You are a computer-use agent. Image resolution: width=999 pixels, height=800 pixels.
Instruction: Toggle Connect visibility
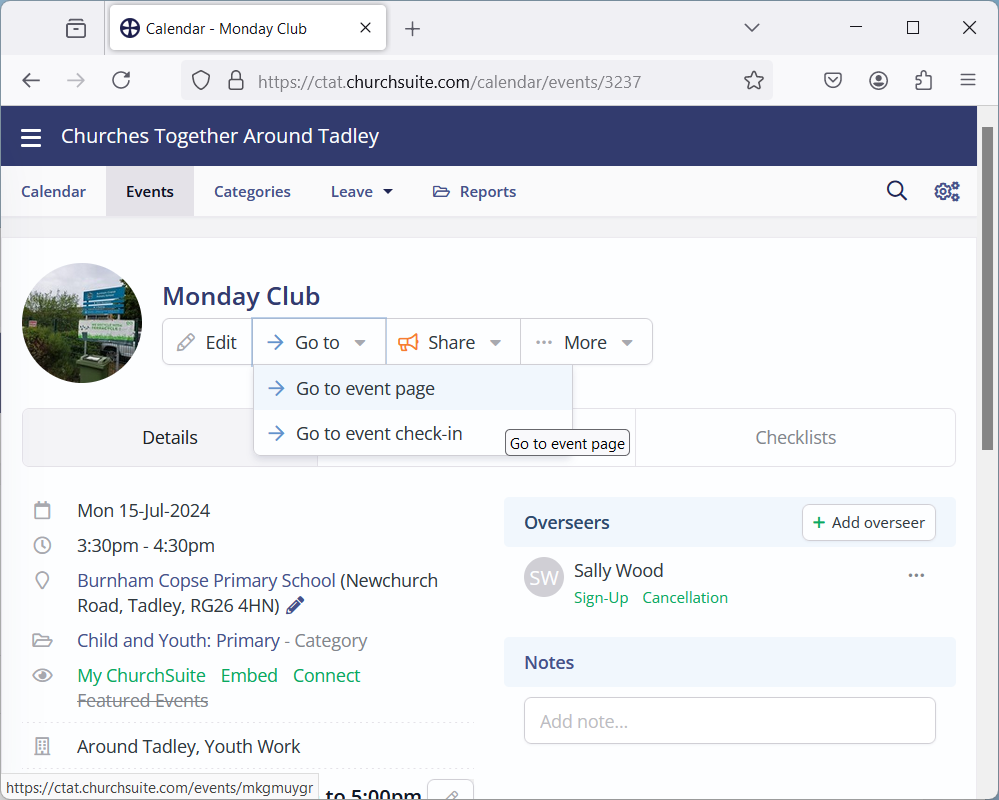click(326, 675)
